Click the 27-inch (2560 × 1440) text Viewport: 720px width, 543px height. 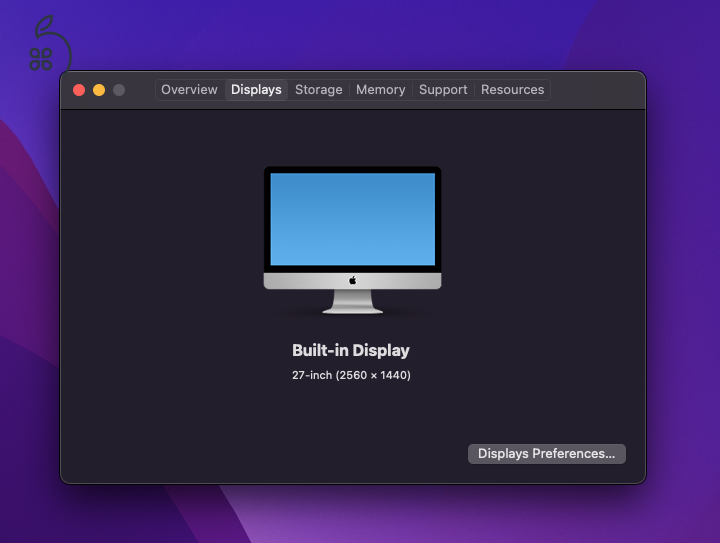click(351, 375)
